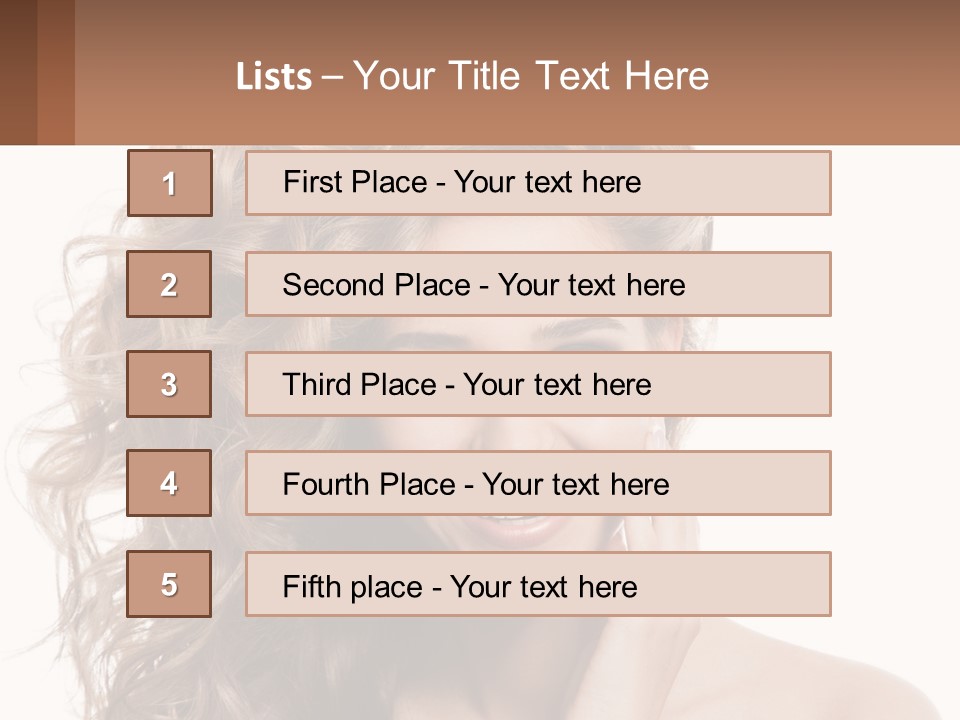Image resolution: width=960 pixels, height=720 pixels.
Task: Click the Fifth place text bar
Action: coord(538,585)
